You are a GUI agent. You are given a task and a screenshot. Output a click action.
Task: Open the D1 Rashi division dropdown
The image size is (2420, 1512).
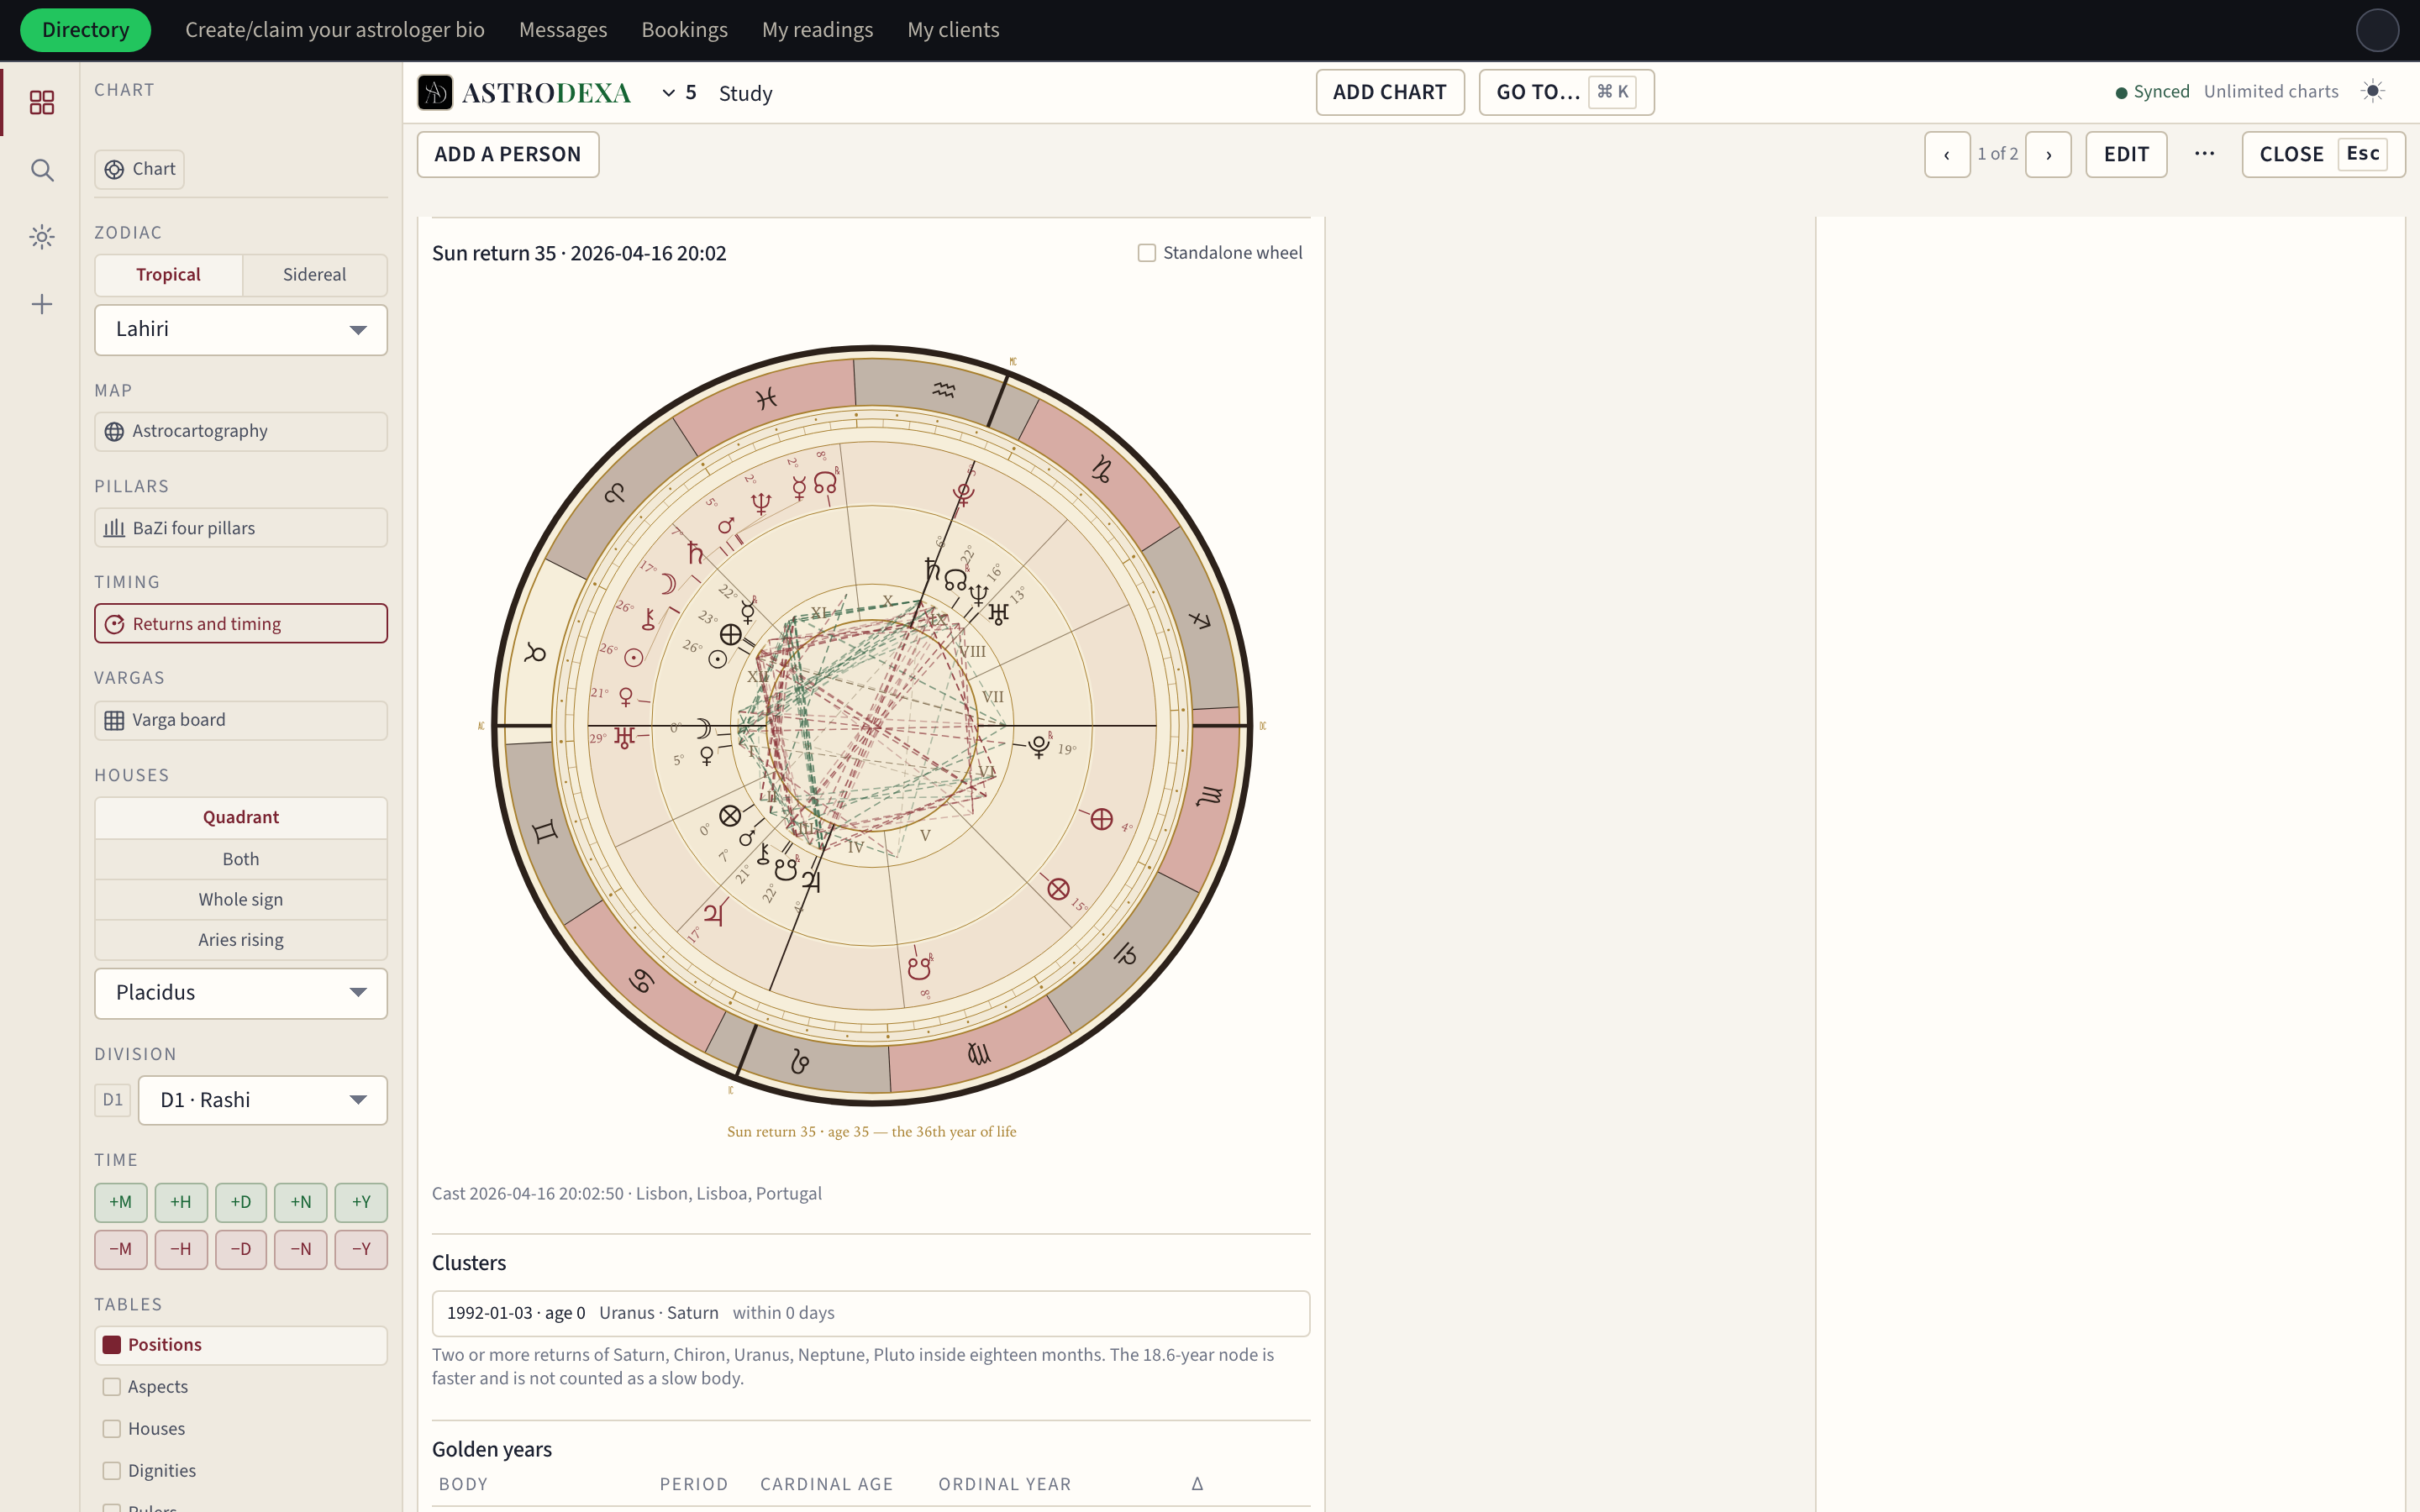263,1100
